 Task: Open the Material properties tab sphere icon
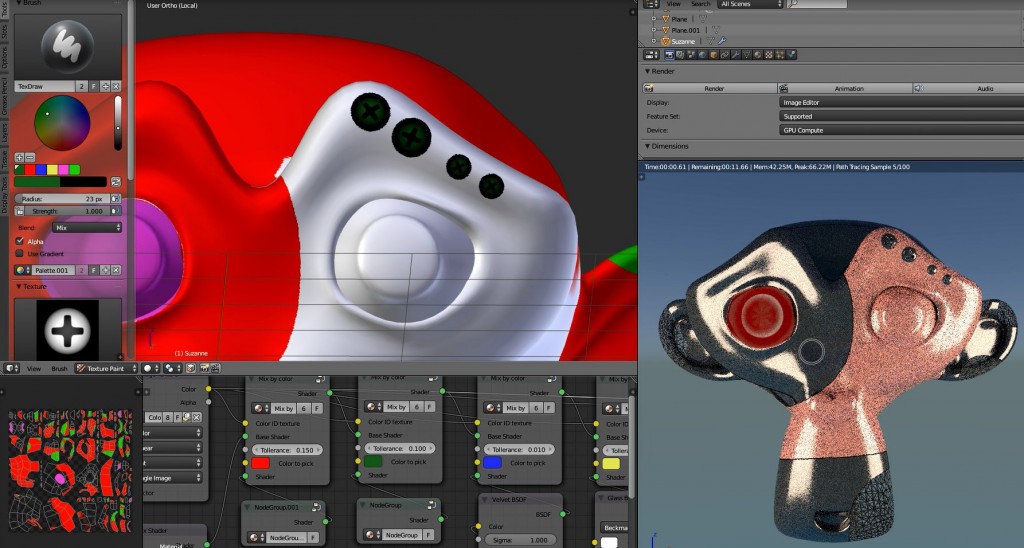(758, 55)
